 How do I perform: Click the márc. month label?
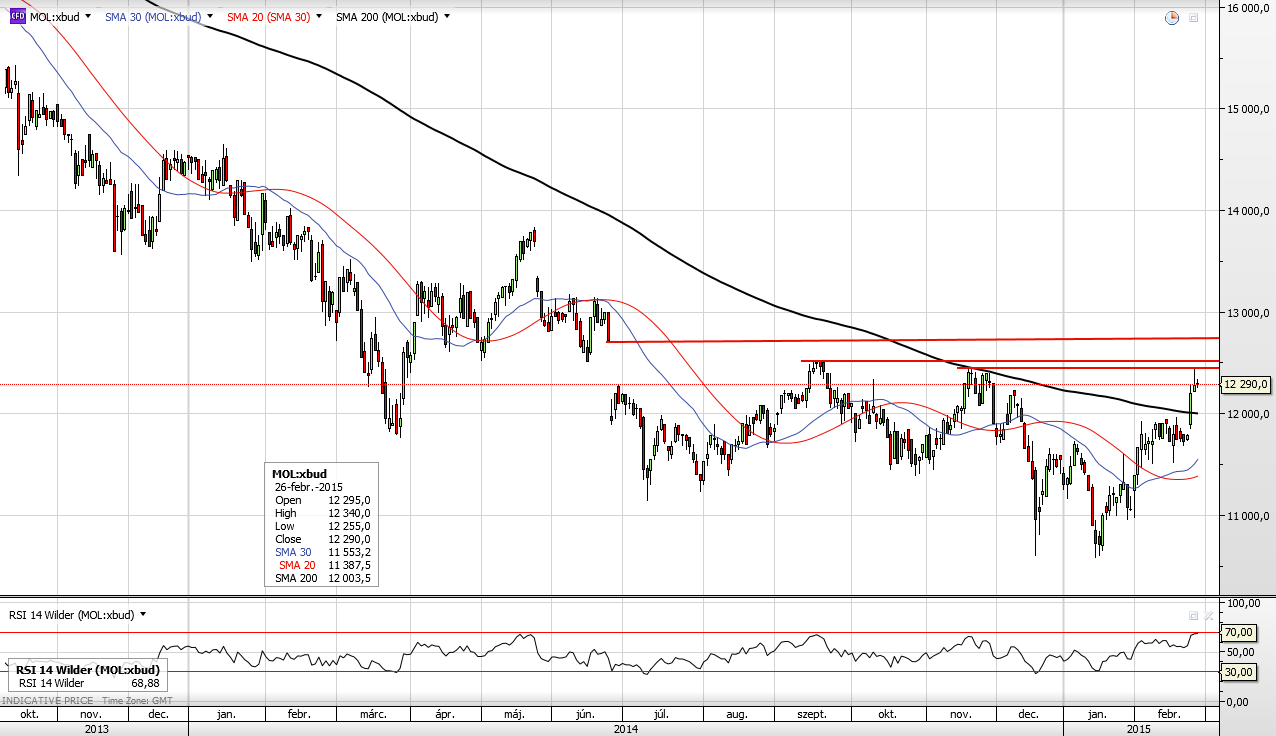click(x=374, y=714)
